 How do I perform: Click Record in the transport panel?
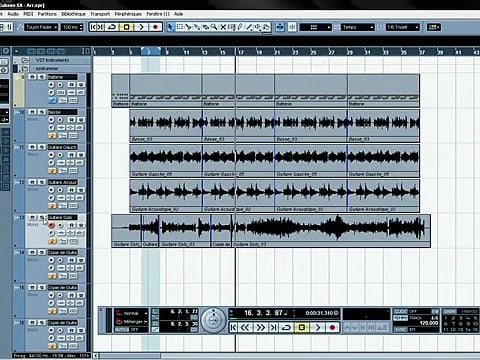pyautogui.click(x=332, y=327)
